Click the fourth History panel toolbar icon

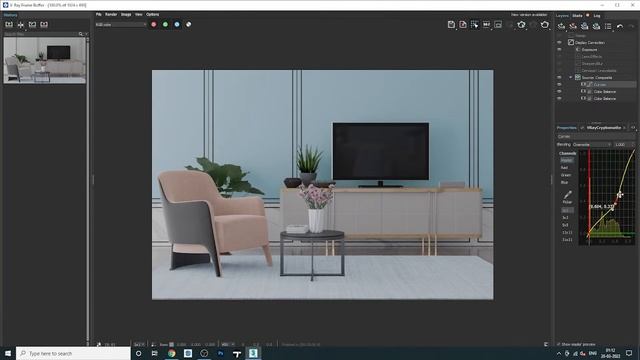44,24
